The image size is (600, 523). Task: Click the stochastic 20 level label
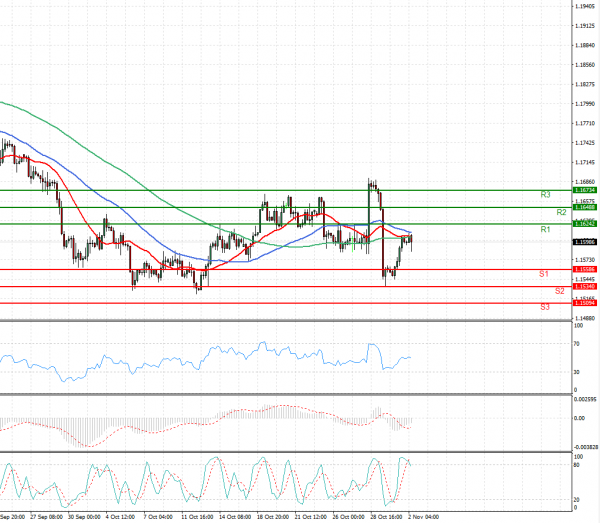click(576, 500)
